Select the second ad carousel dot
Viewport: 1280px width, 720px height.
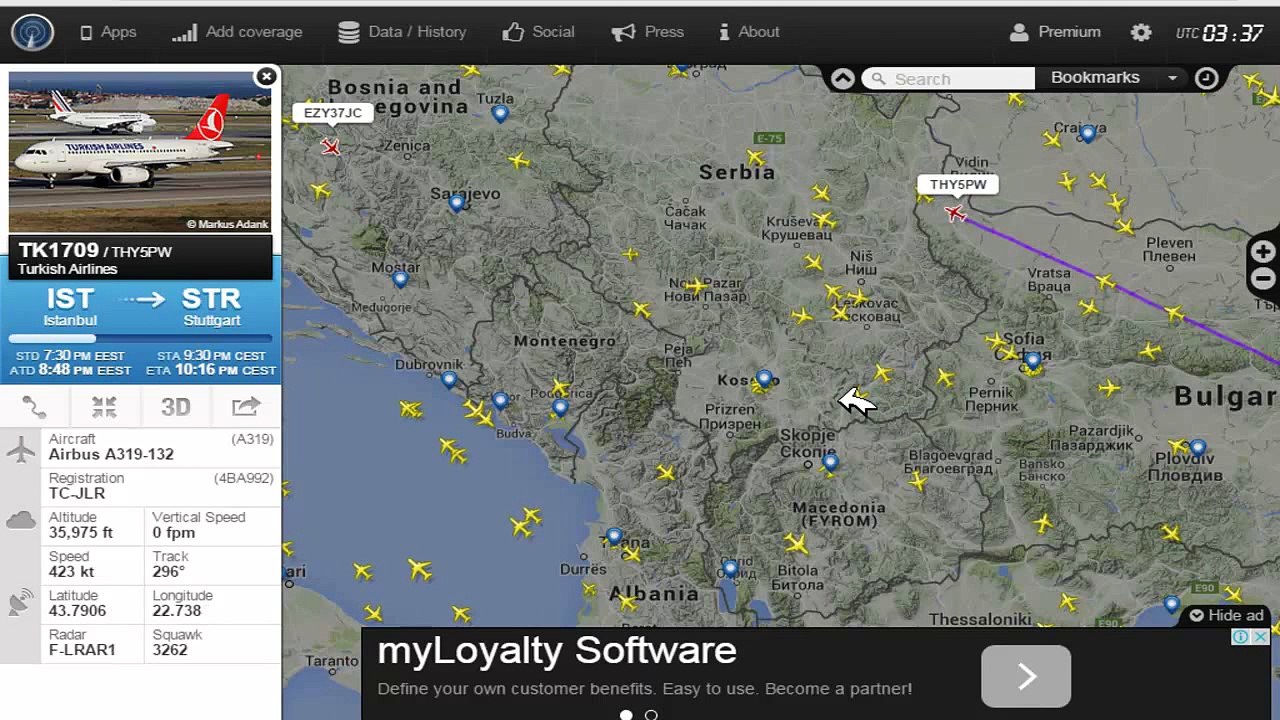pyautogui.click(x=651, y=714)
